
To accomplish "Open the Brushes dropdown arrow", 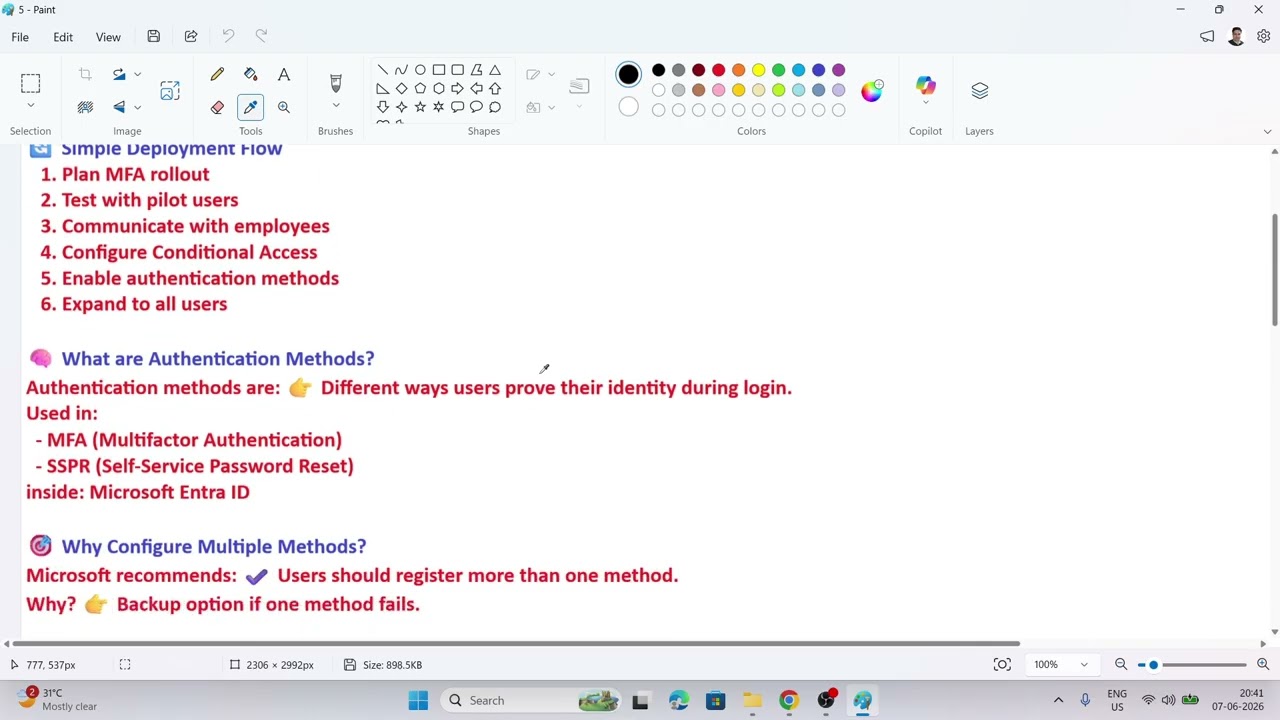I will pos(335,106).
